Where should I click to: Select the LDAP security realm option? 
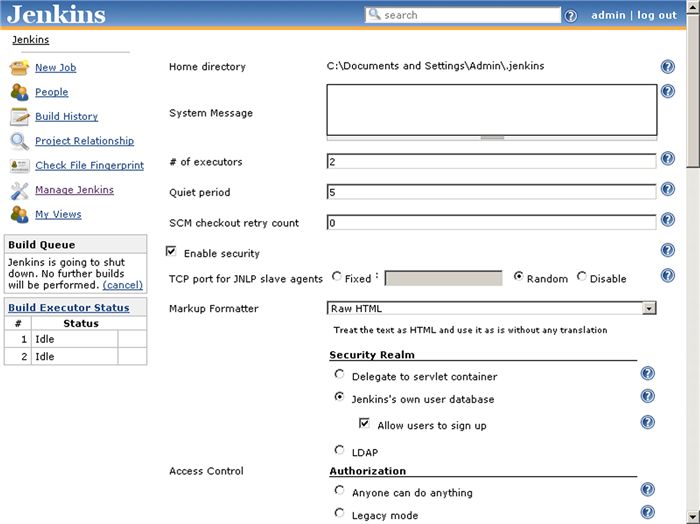coord(340,451)
